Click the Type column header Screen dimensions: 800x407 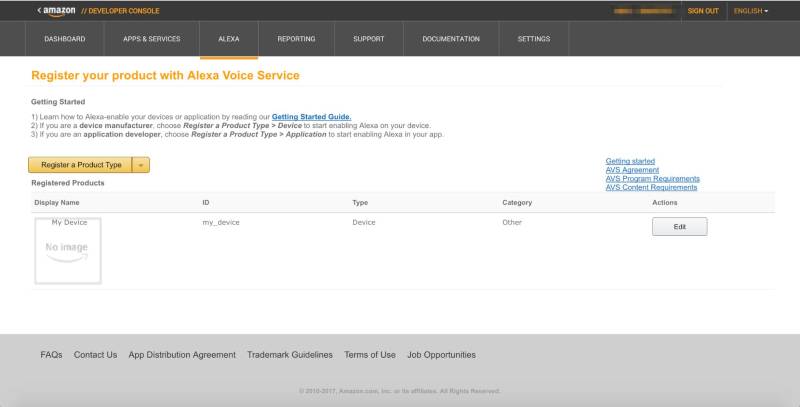pyautogui.click(x=360, y=202)
